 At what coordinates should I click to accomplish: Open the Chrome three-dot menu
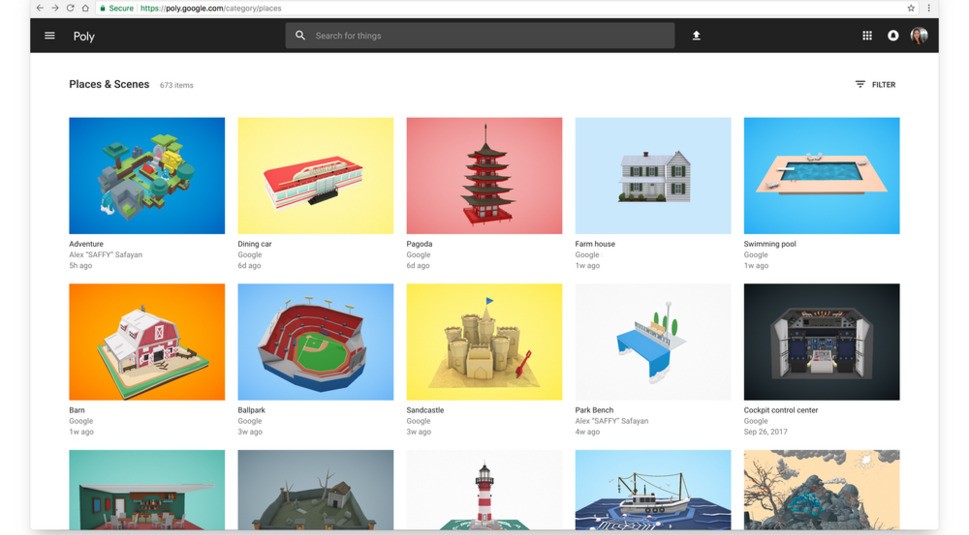click(928, 8)
